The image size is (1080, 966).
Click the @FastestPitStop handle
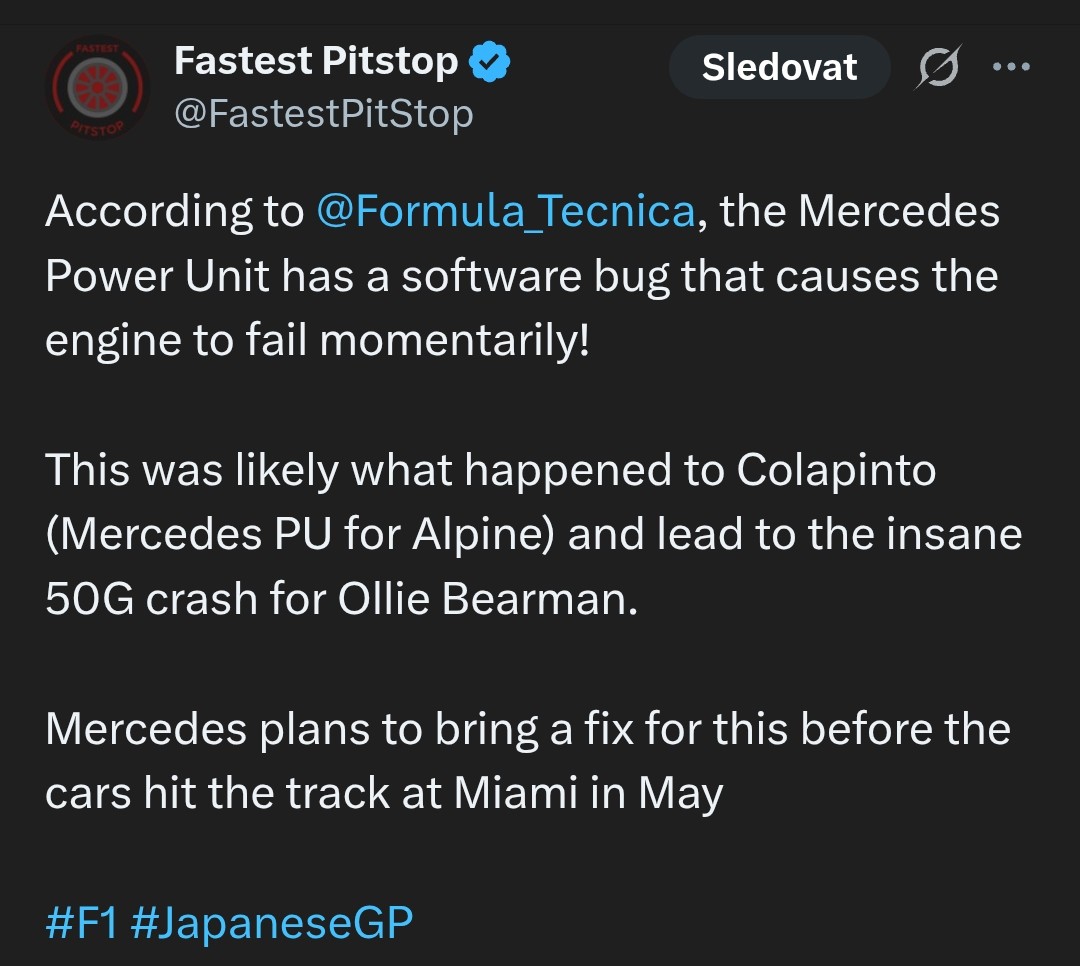[x=323, y=114]
